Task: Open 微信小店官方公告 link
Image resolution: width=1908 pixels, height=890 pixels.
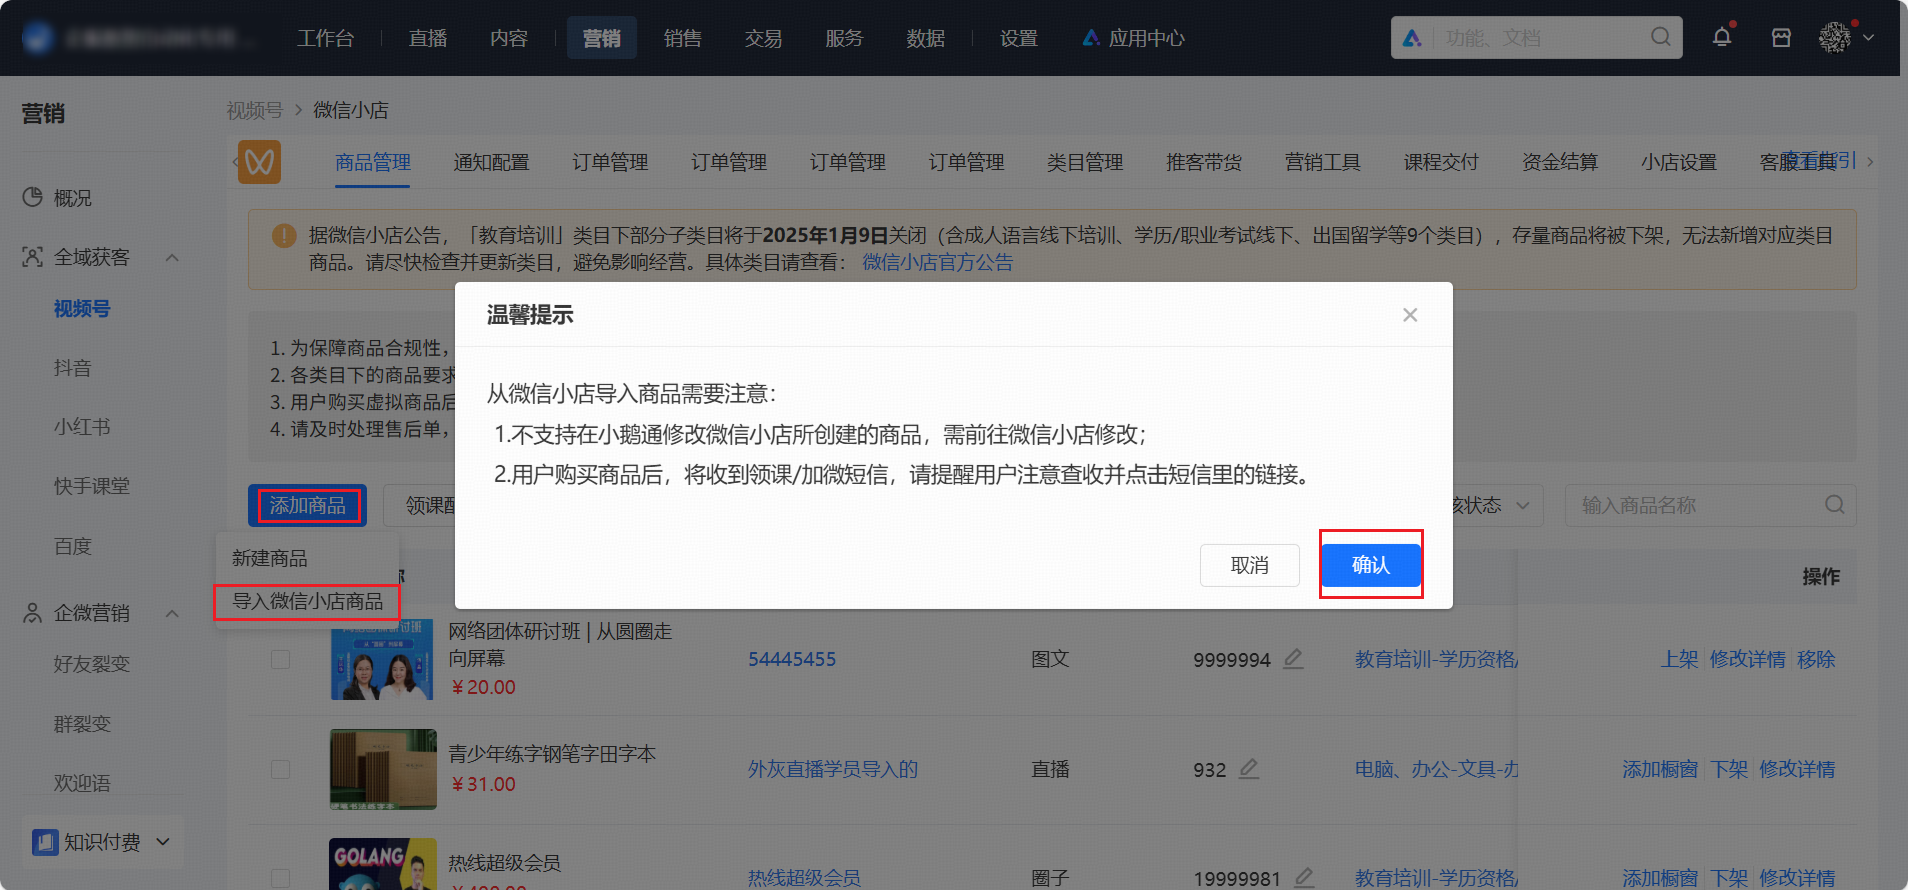Action: coord(938,262)
